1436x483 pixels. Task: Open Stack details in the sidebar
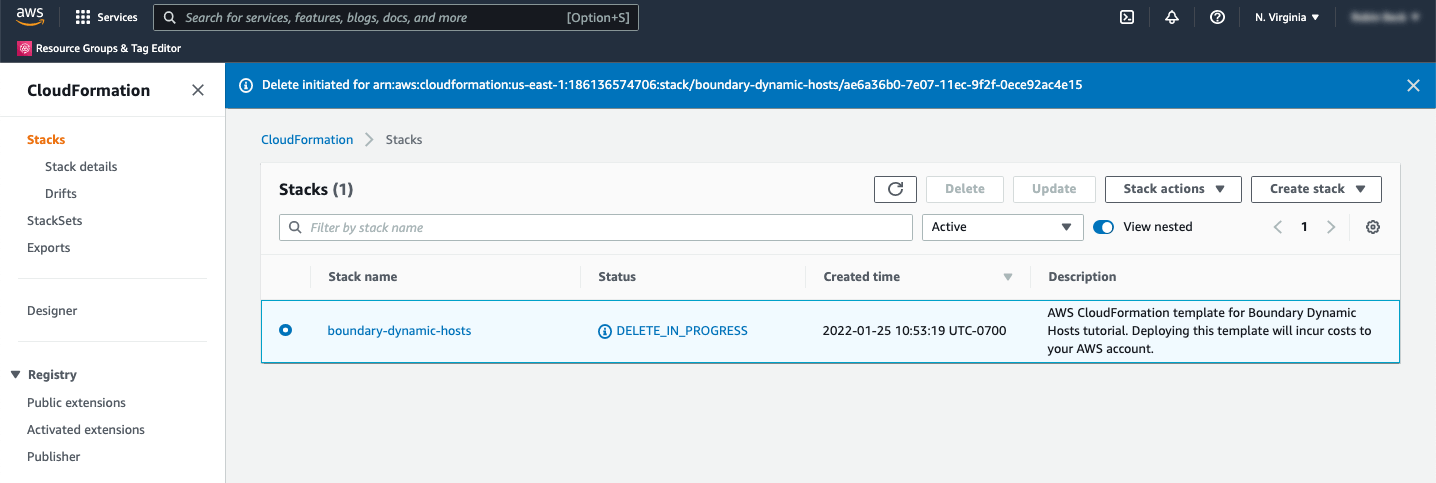pyautogui.click(x=81, y=167)
